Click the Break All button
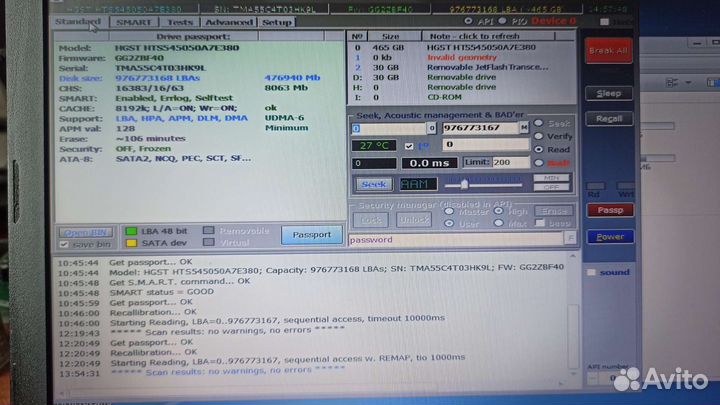The width and height of the screenshot is (720, 405). 608,51
